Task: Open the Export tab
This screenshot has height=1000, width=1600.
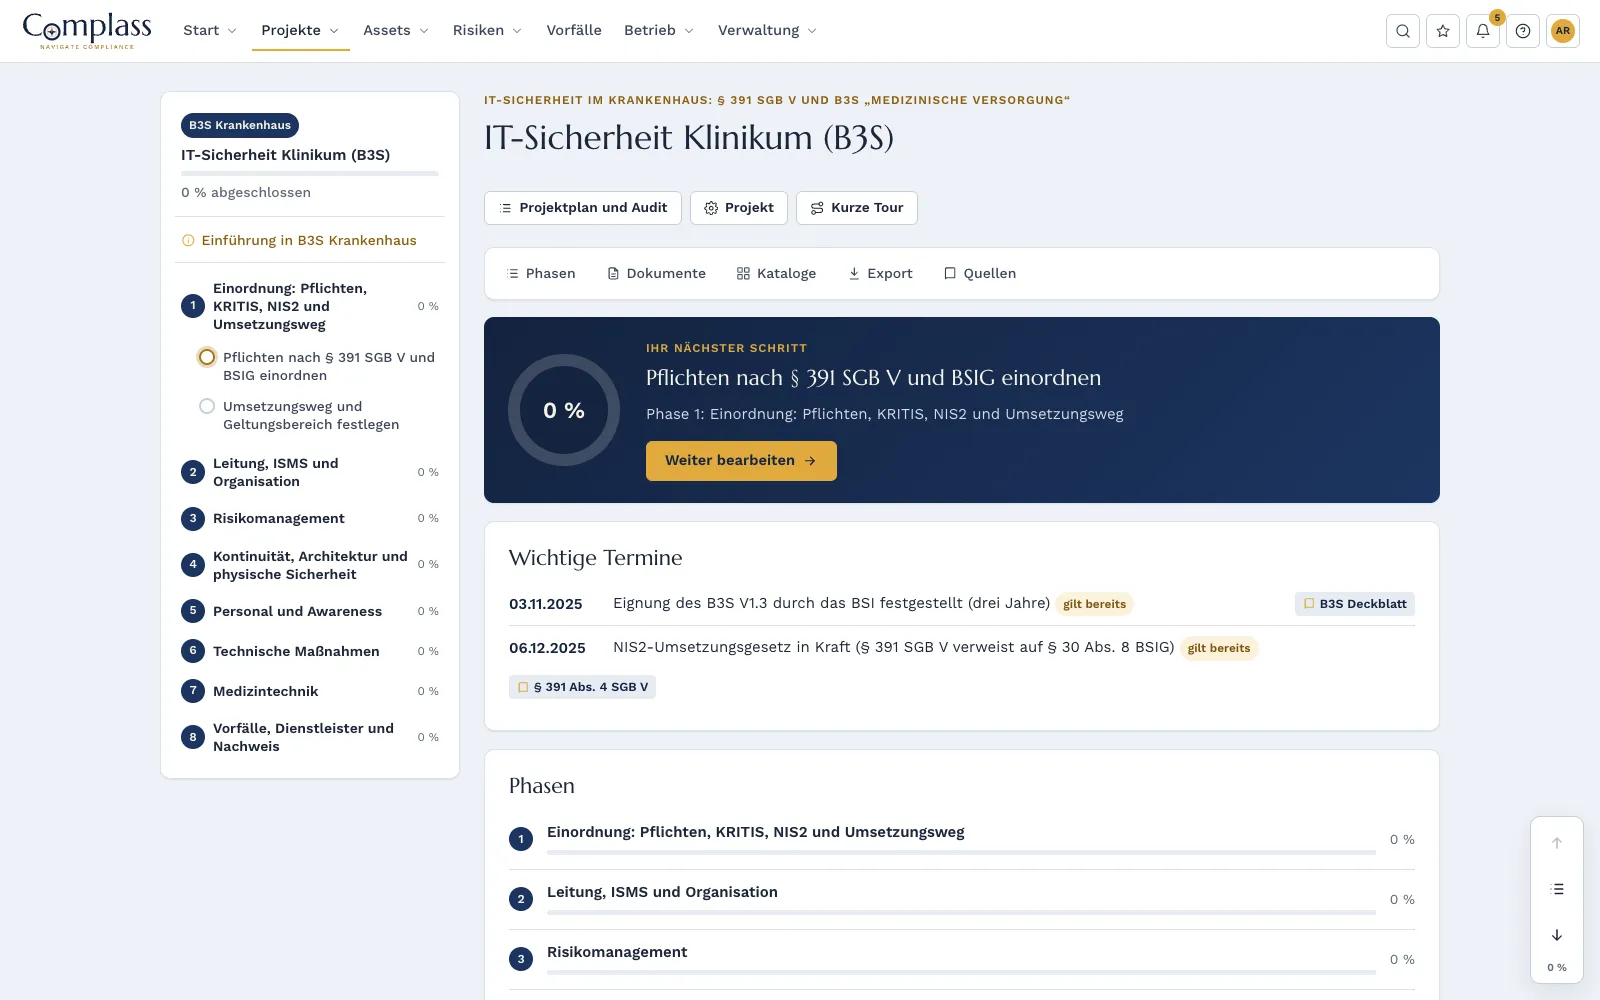Action: coord(880,274)
